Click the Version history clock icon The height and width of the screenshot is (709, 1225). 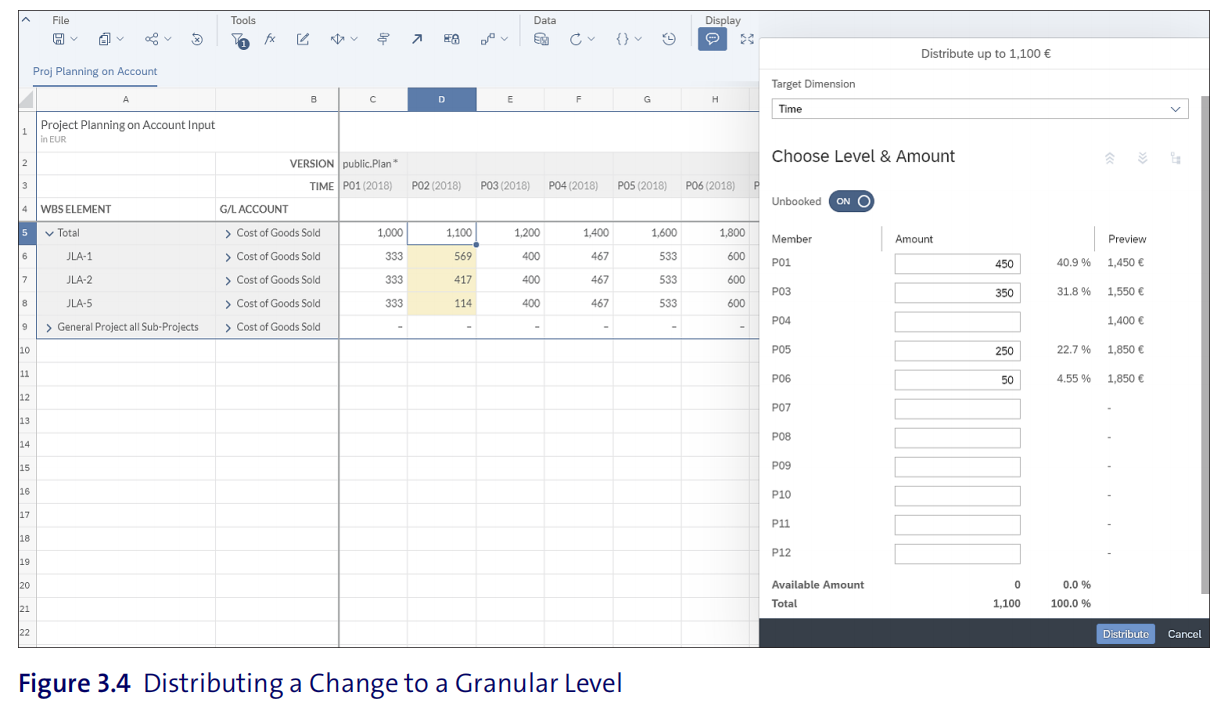click(669, 40)
